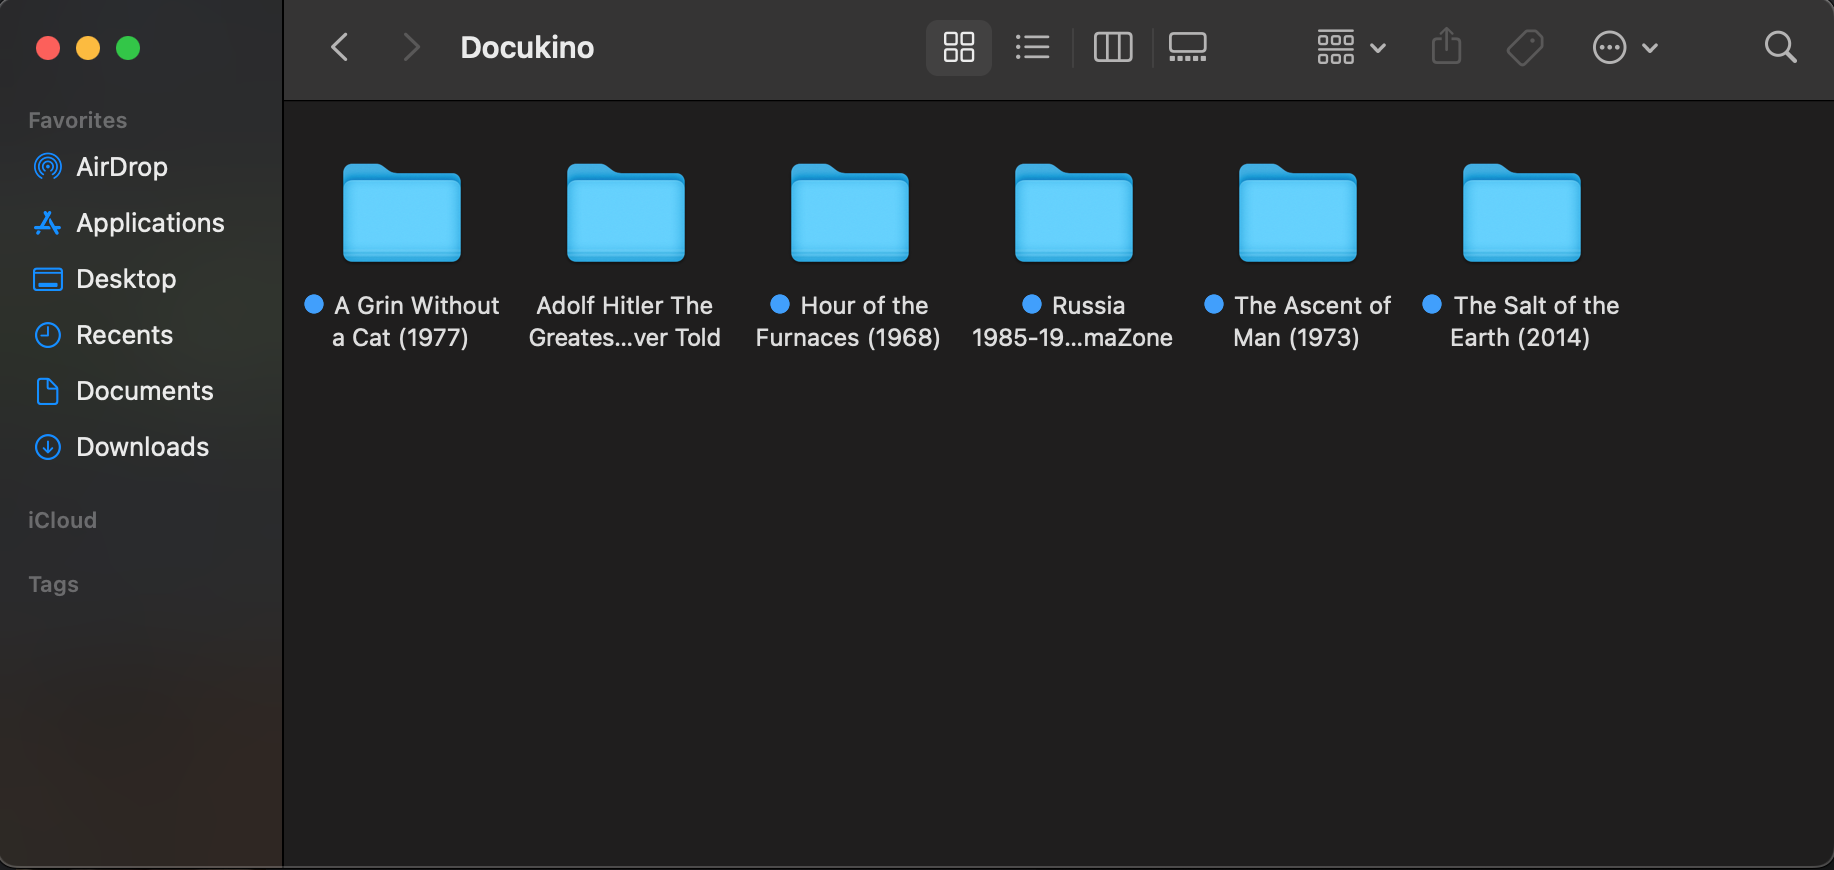This screenshot has width=1834, height=870.
Task: Switch to gallery view
Action: tap(1188, 47)
